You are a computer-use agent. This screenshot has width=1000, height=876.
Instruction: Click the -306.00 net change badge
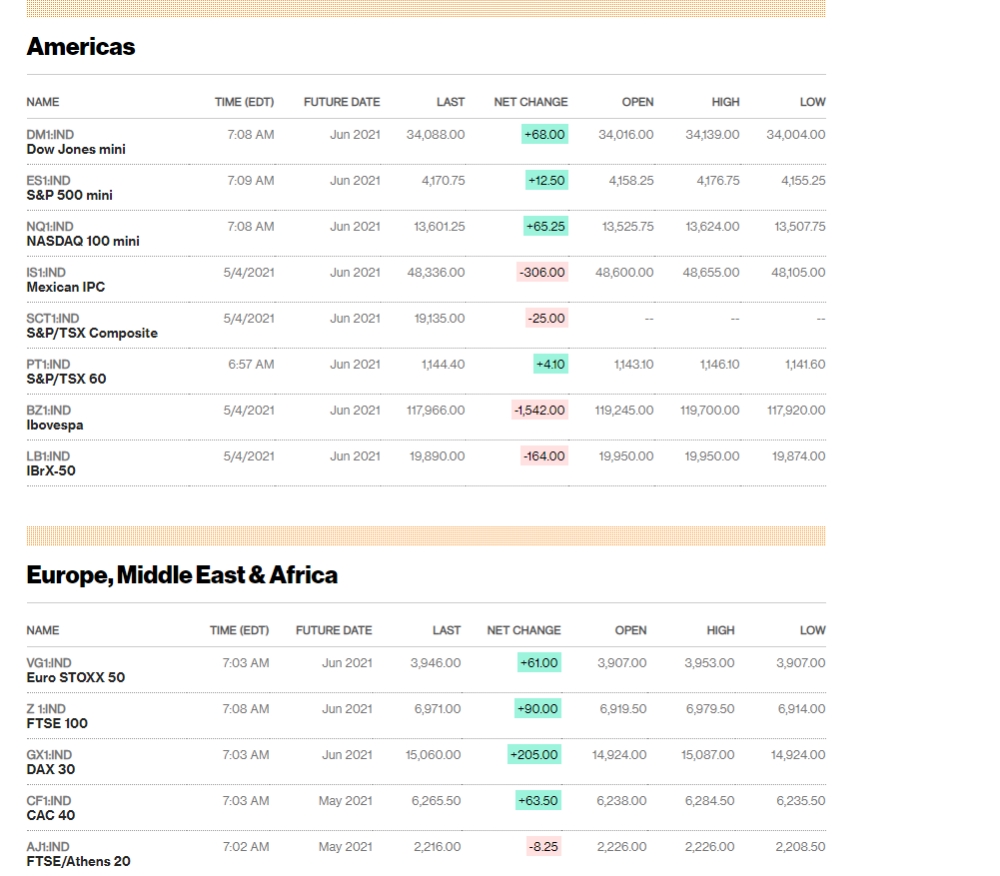[x=542, y=272]
